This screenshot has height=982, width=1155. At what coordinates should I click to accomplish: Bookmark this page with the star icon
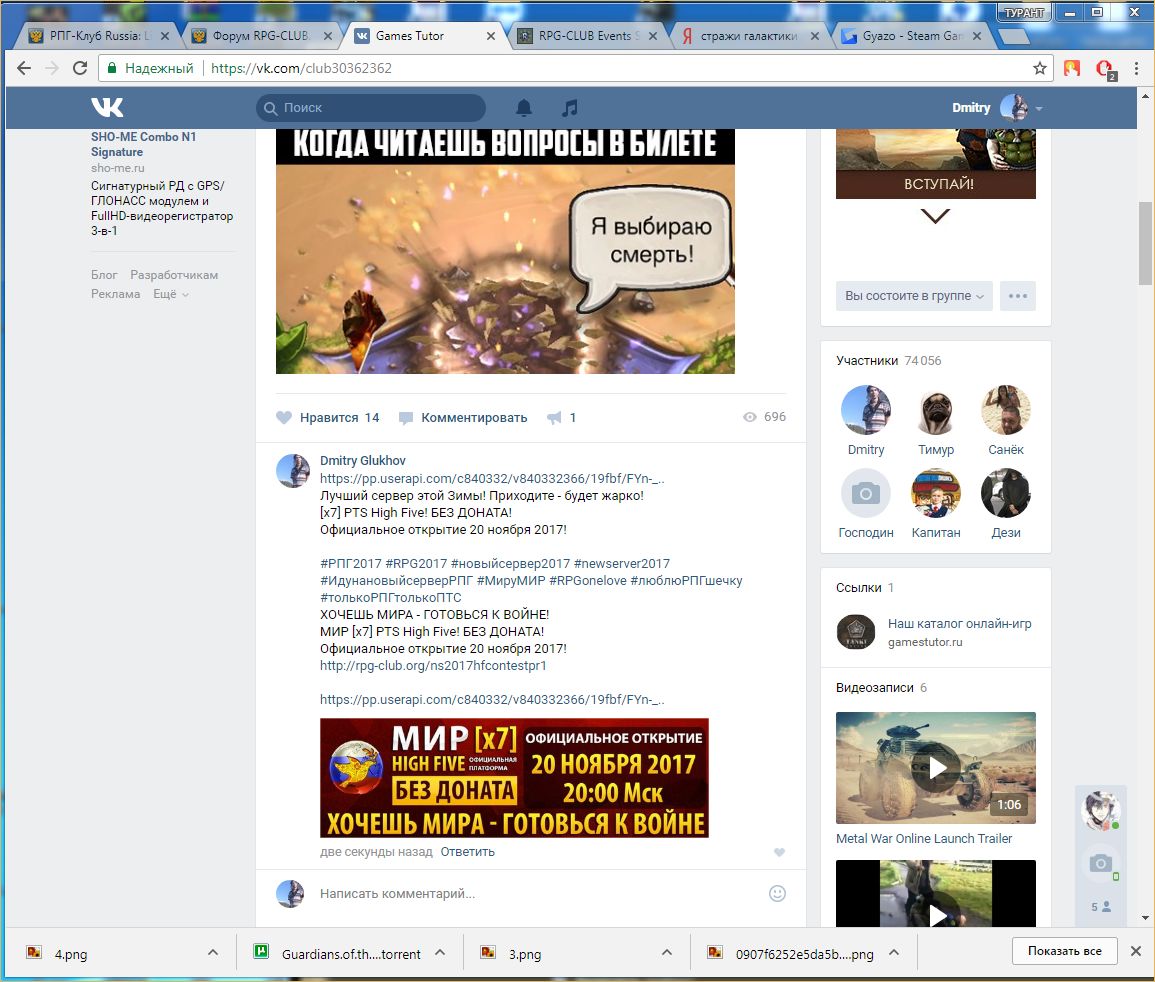click(1039, 69)
